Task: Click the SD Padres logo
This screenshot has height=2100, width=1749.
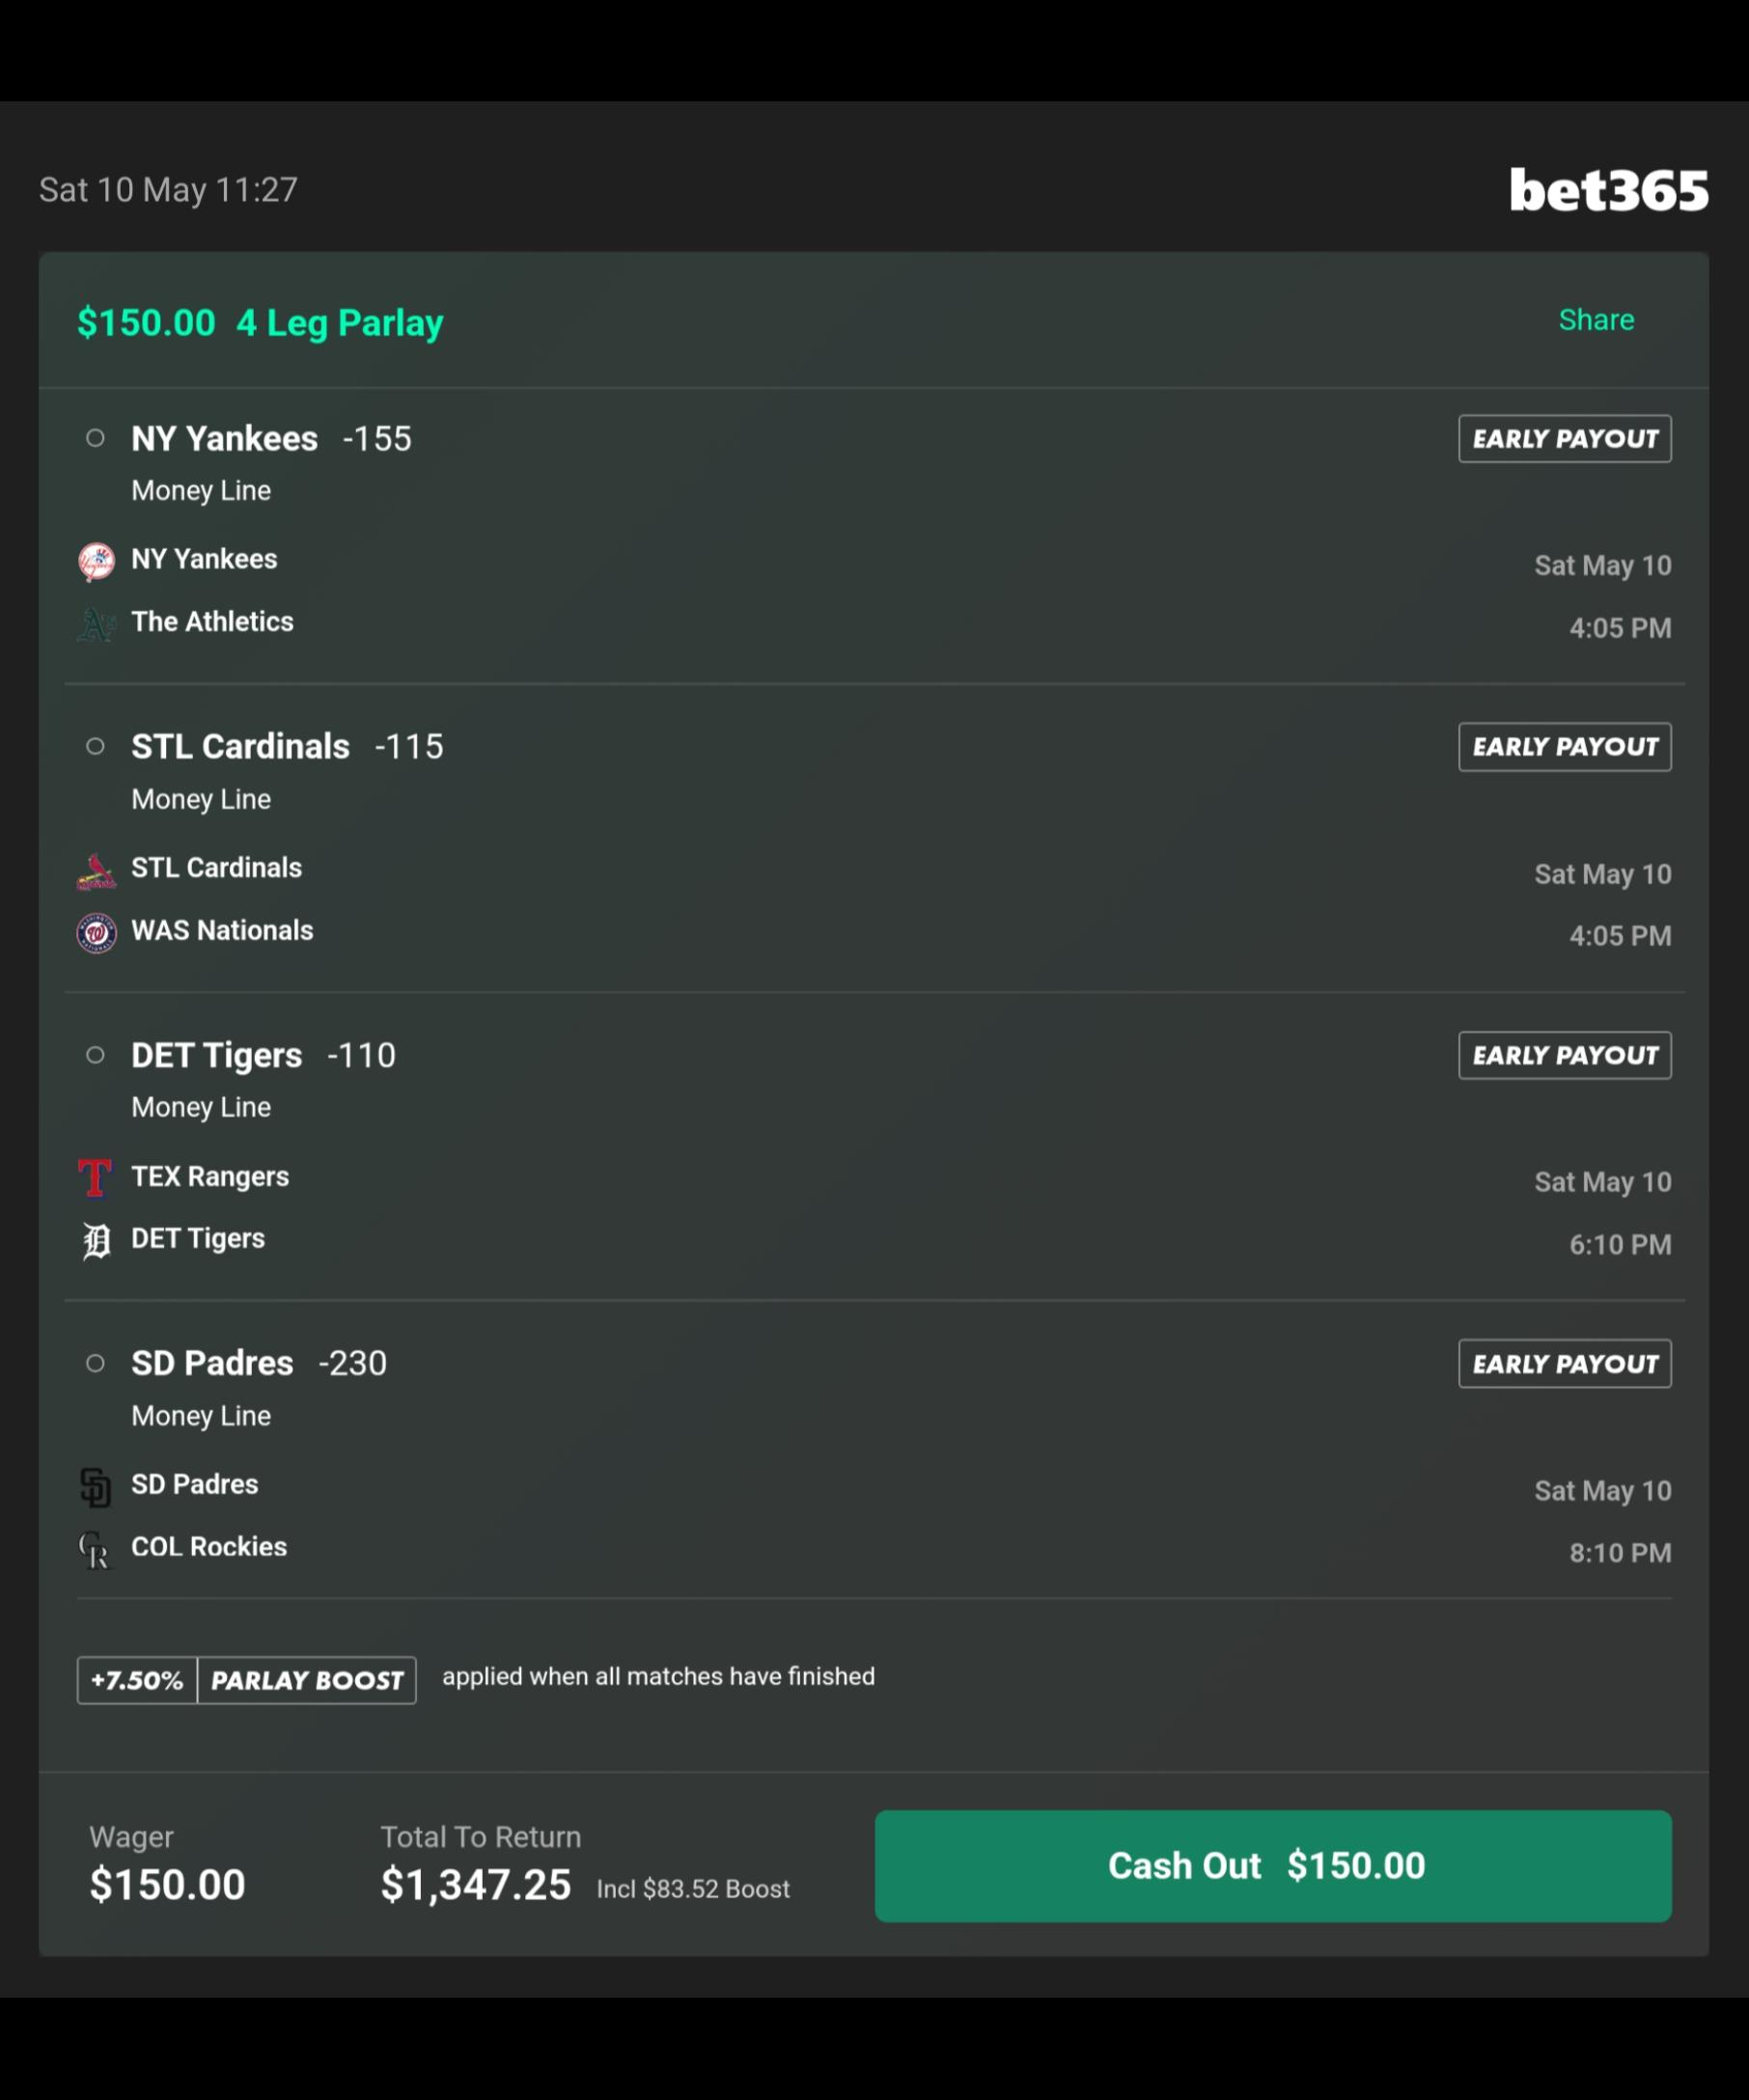Action: pos(96,1487)
